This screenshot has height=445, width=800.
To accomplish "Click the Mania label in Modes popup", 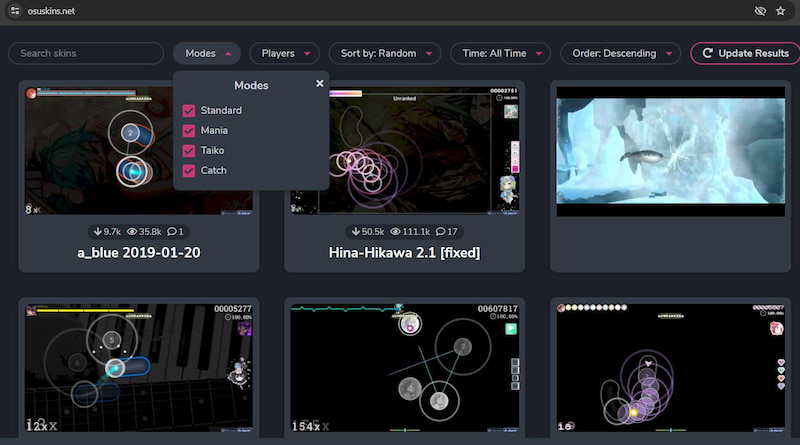I will 214,131.
